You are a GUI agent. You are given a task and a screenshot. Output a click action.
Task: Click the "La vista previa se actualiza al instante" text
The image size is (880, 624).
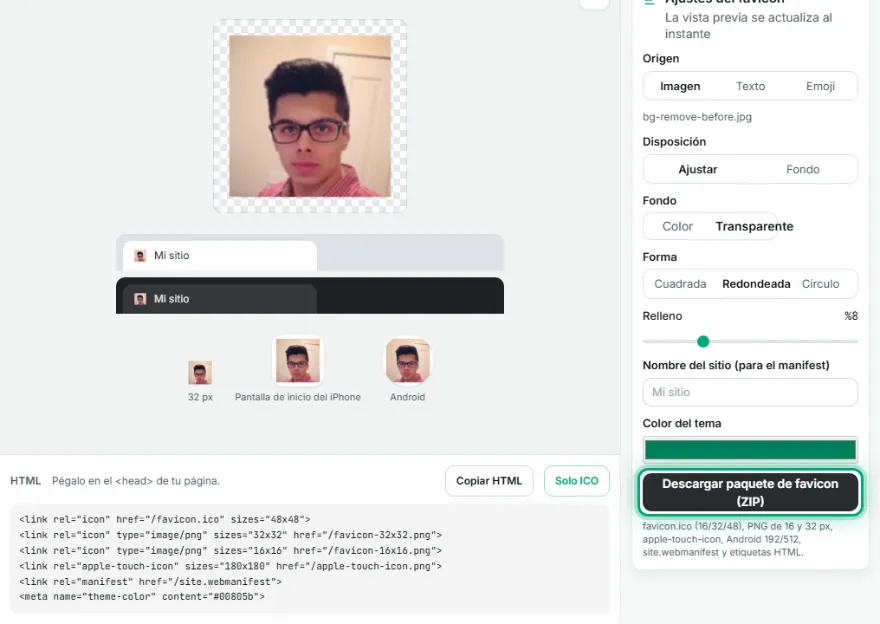coord(749,26)
